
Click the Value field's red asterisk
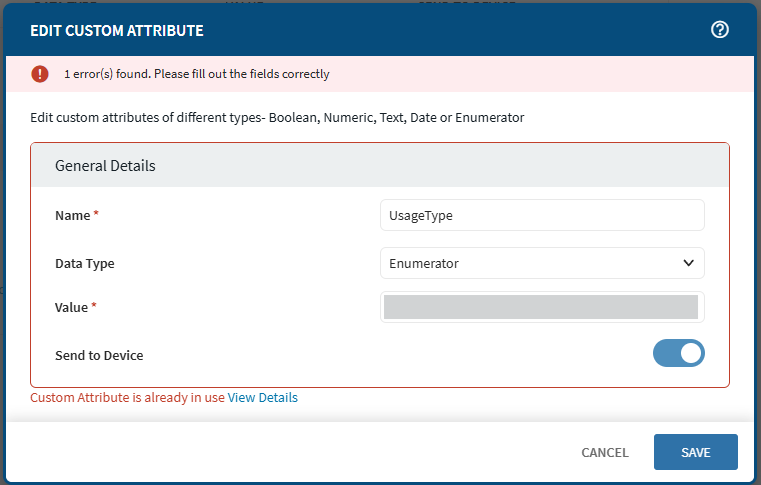click(94, 308)
